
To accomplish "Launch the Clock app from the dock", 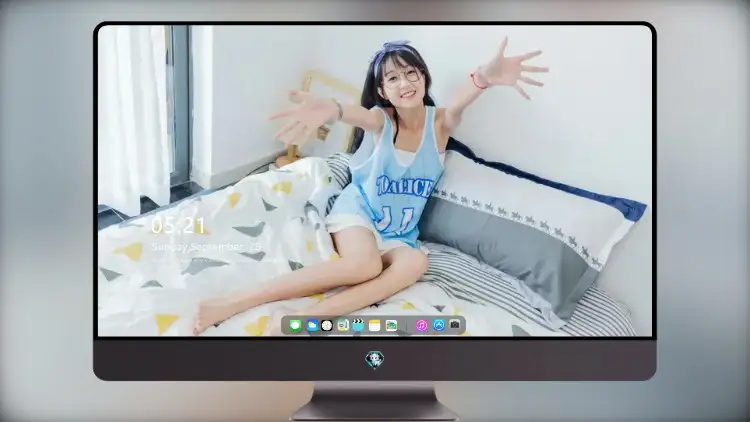I will click(x=327, y=325).
